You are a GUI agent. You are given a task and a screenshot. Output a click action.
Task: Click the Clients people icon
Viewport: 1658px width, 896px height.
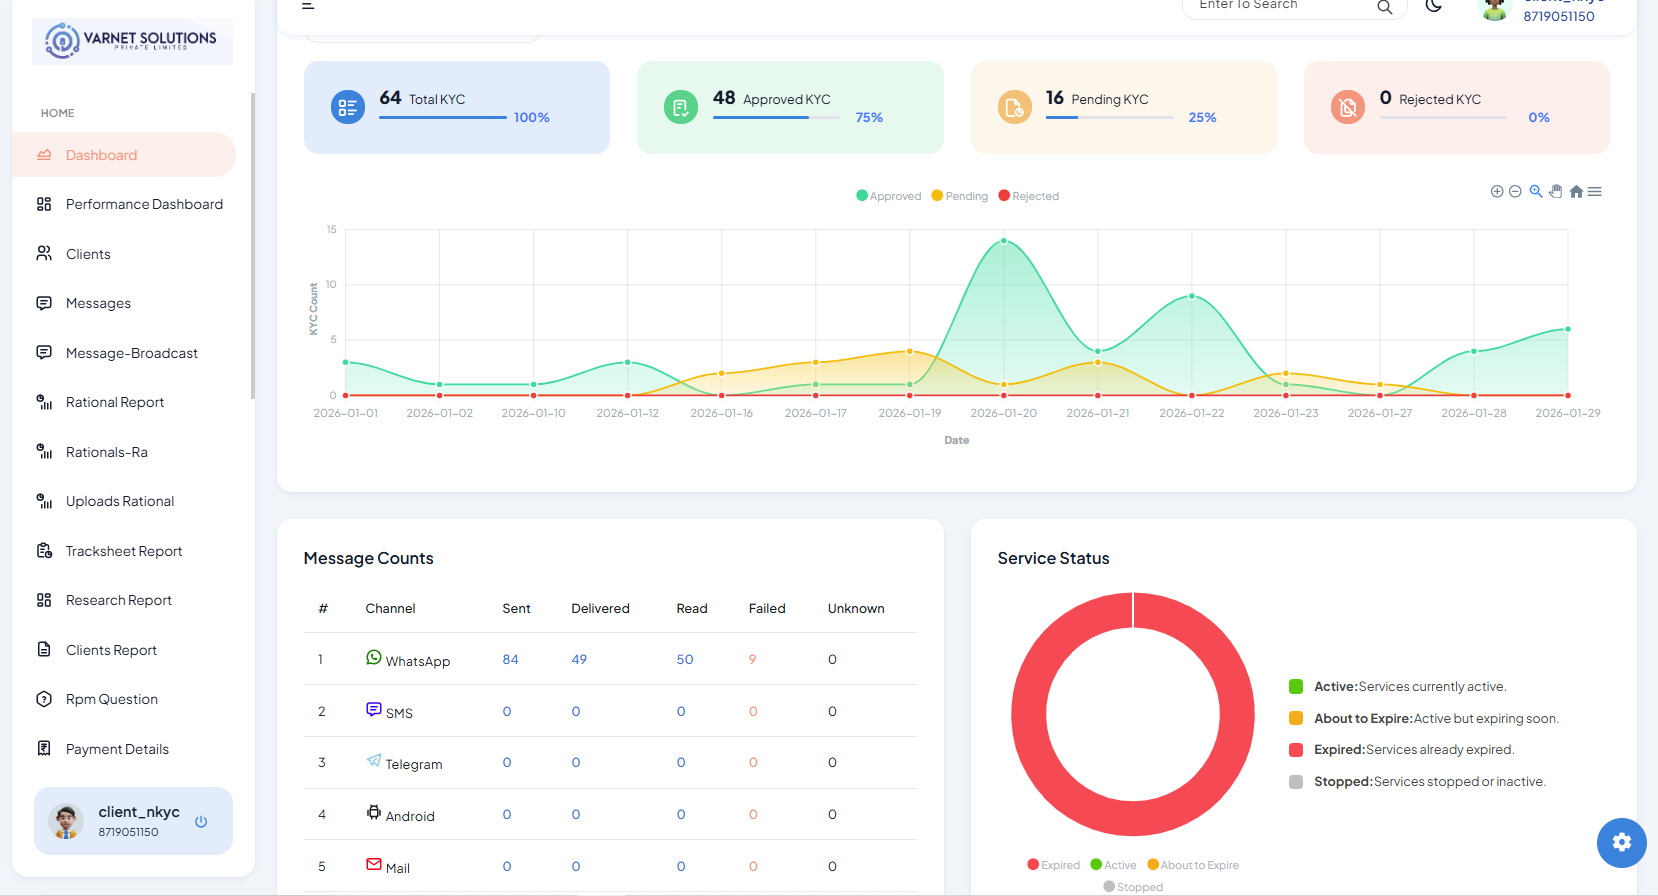tap(44, 253)
